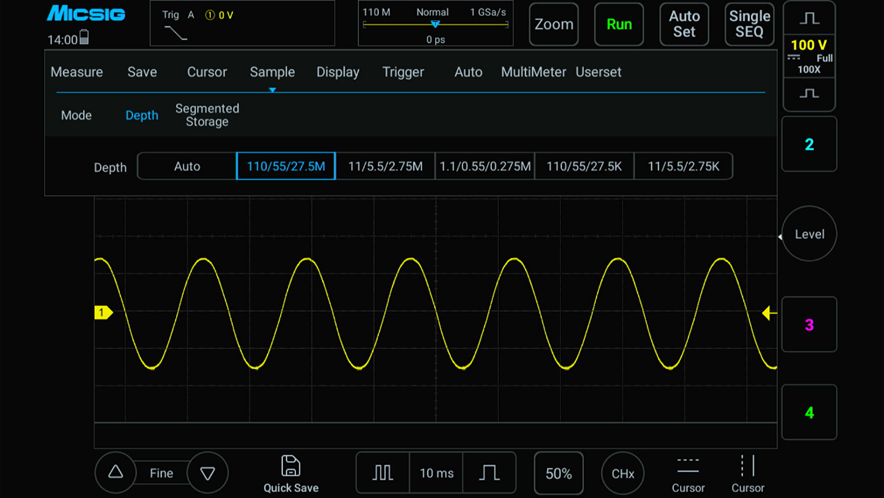Viewport: 884px width, 498px height.
Task: Click the memory position bar trigger marker
Action: click(x=435, y=24)
